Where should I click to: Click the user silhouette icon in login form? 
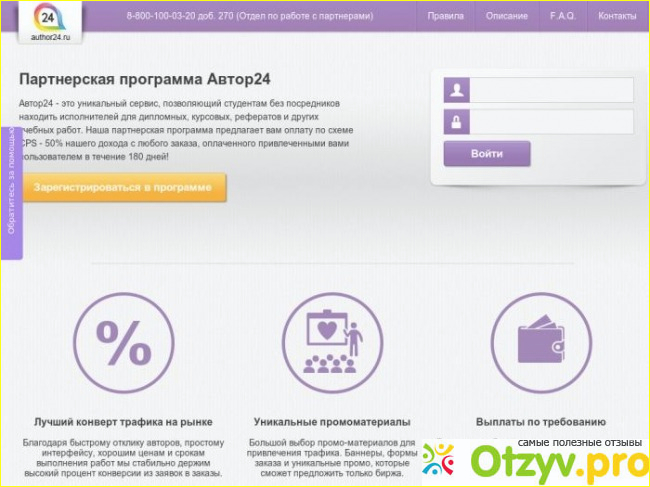pyautogui.click(x=457, y=91)
